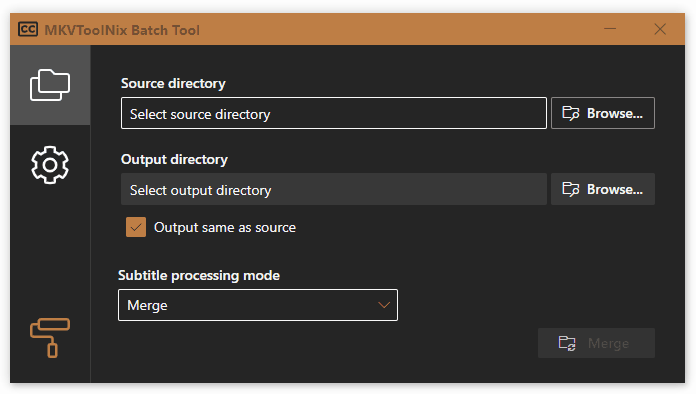This screenshot has height=394, width=696.
Task: Click the Select source directory field
Action: click(x=333, y=113)
